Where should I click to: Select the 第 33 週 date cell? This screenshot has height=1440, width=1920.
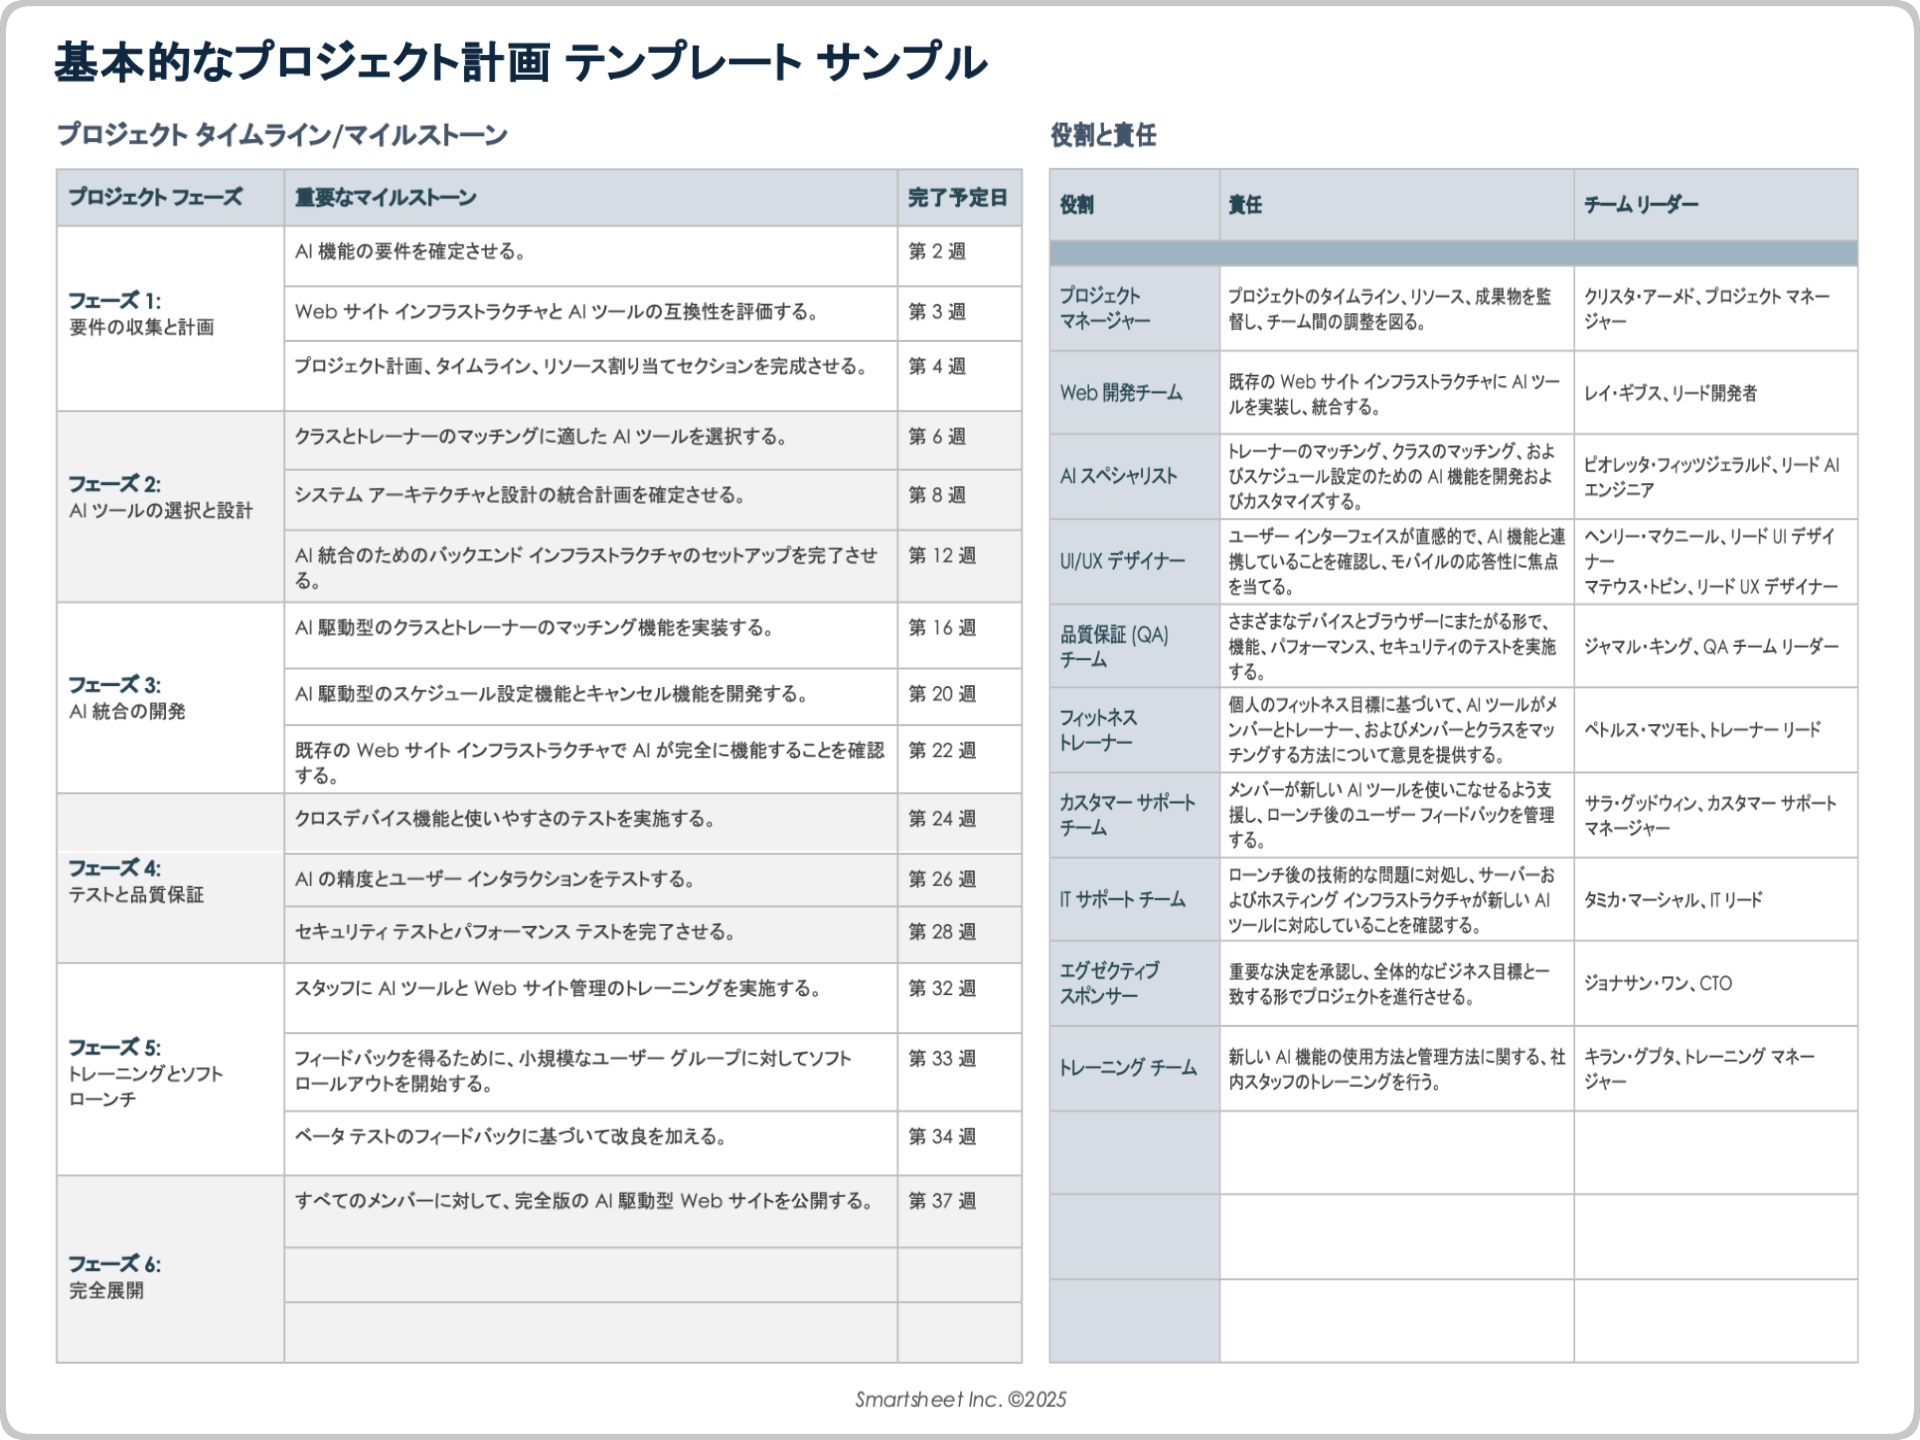pyautogui.click(x=959, y=1072)
